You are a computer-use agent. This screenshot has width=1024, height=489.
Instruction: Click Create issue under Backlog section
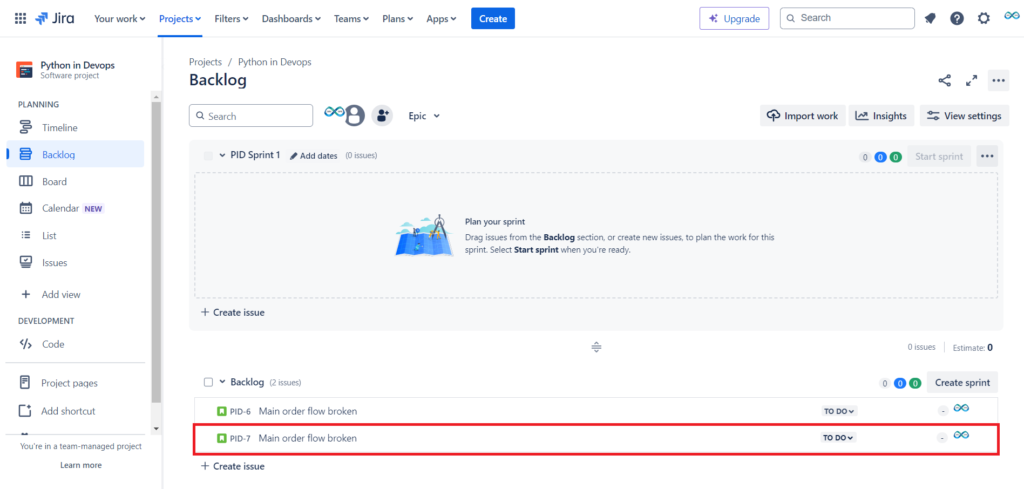pyautogui.click(x=232, y=466)
